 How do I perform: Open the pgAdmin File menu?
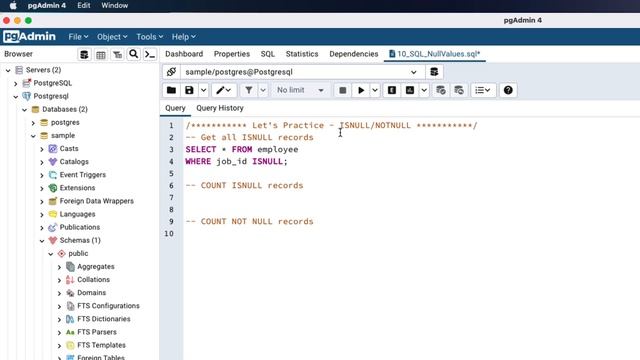click(78, 37)
